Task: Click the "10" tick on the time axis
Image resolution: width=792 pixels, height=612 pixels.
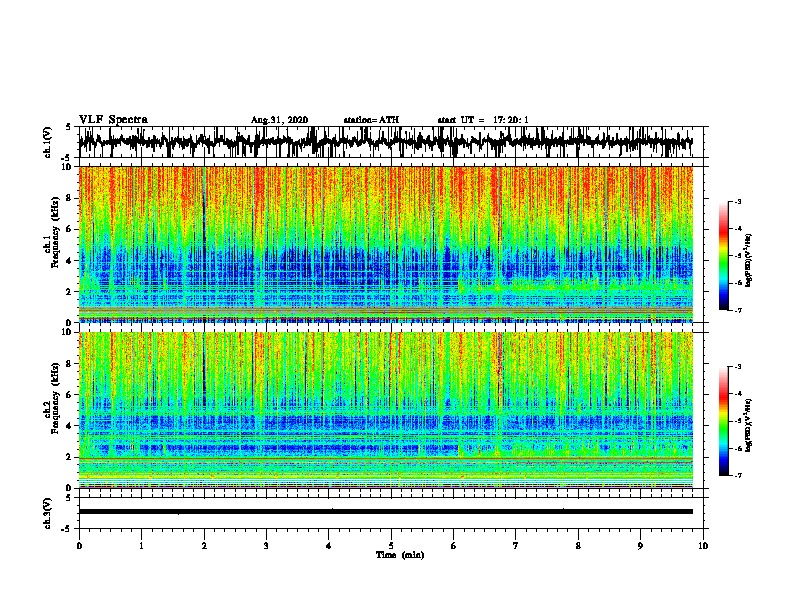Action: coord(703,546)
